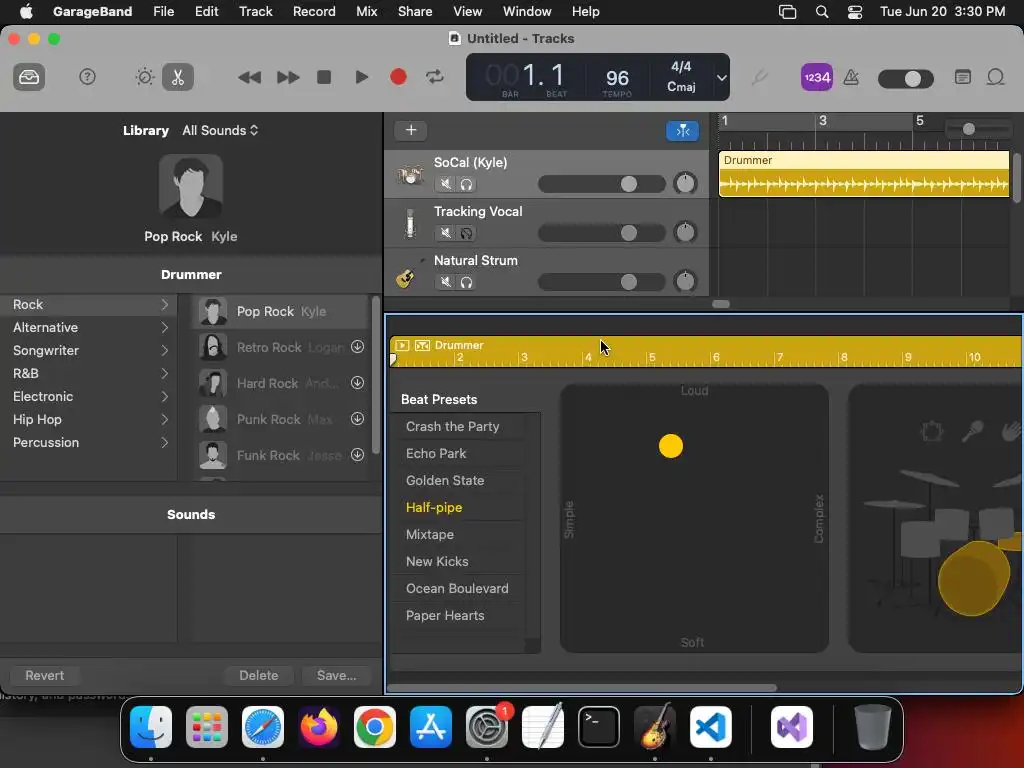Download the Punk Rock Max drummer

pyautogui.click(x=357, y=419)
